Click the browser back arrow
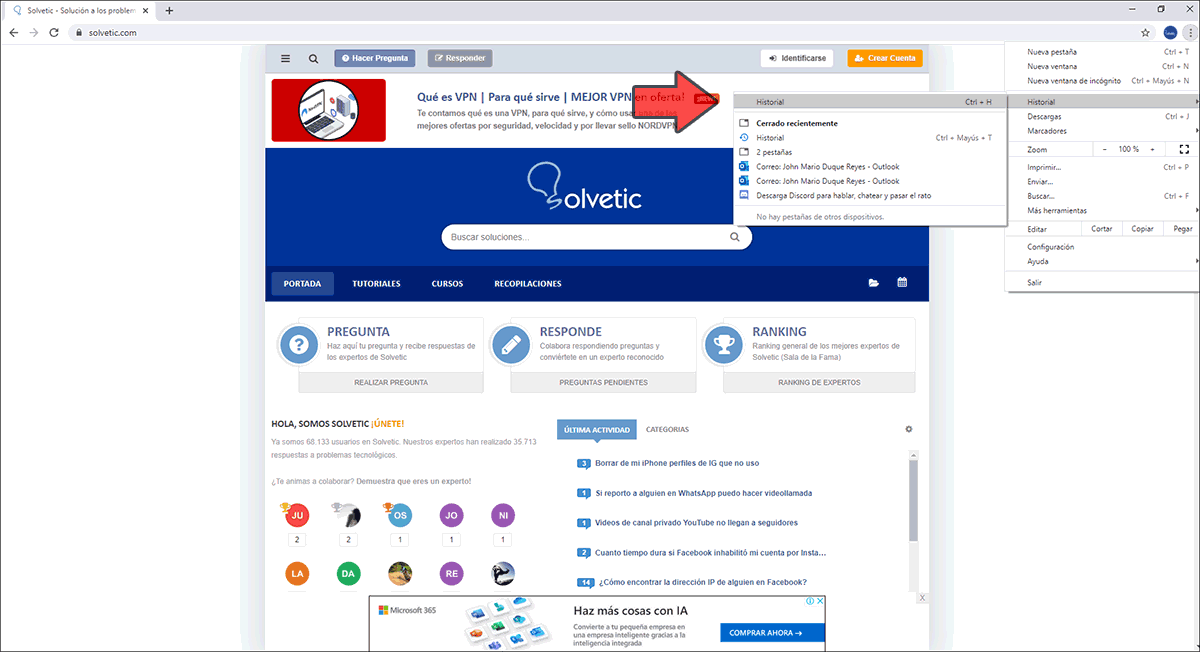Viewport: 1200px width, 652px height. (x=13, y=32)
